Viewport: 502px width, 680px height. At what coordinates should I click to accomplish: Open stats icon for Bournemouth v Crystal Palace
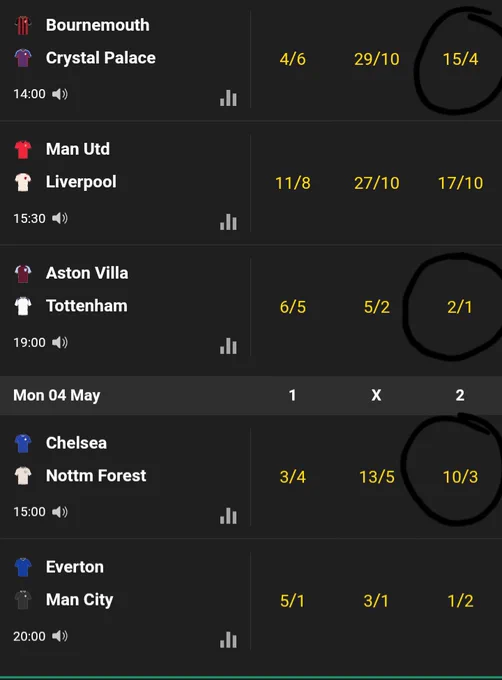click(228, 98)
